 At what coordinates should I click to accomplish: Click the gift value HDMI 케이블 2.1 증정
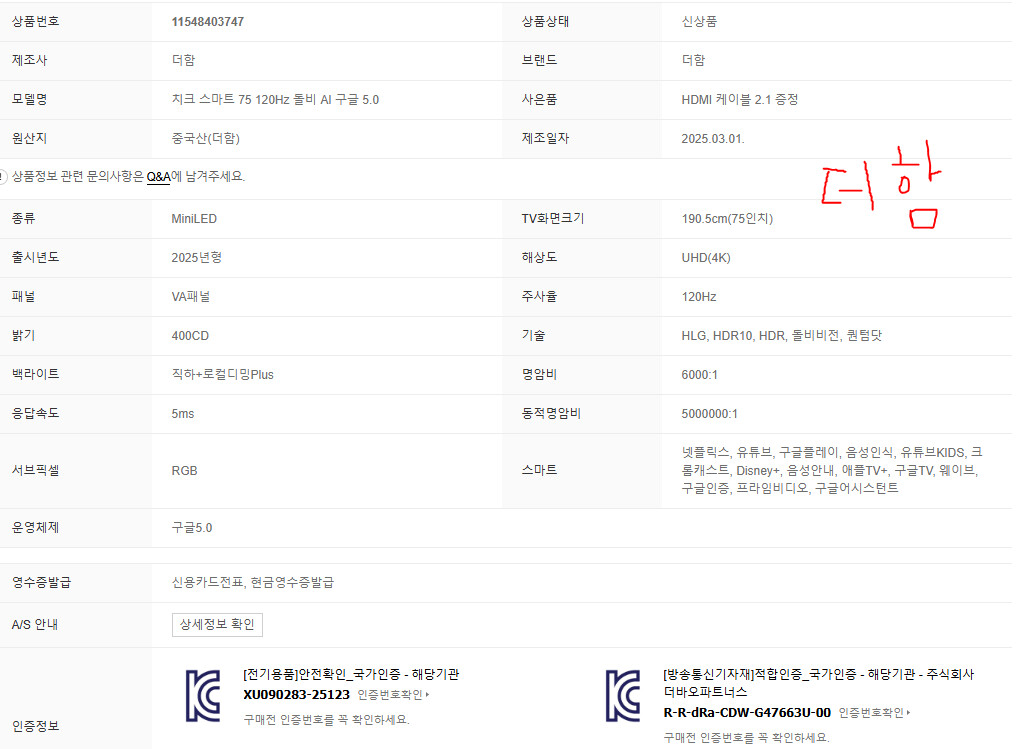(x=739, y=99)
